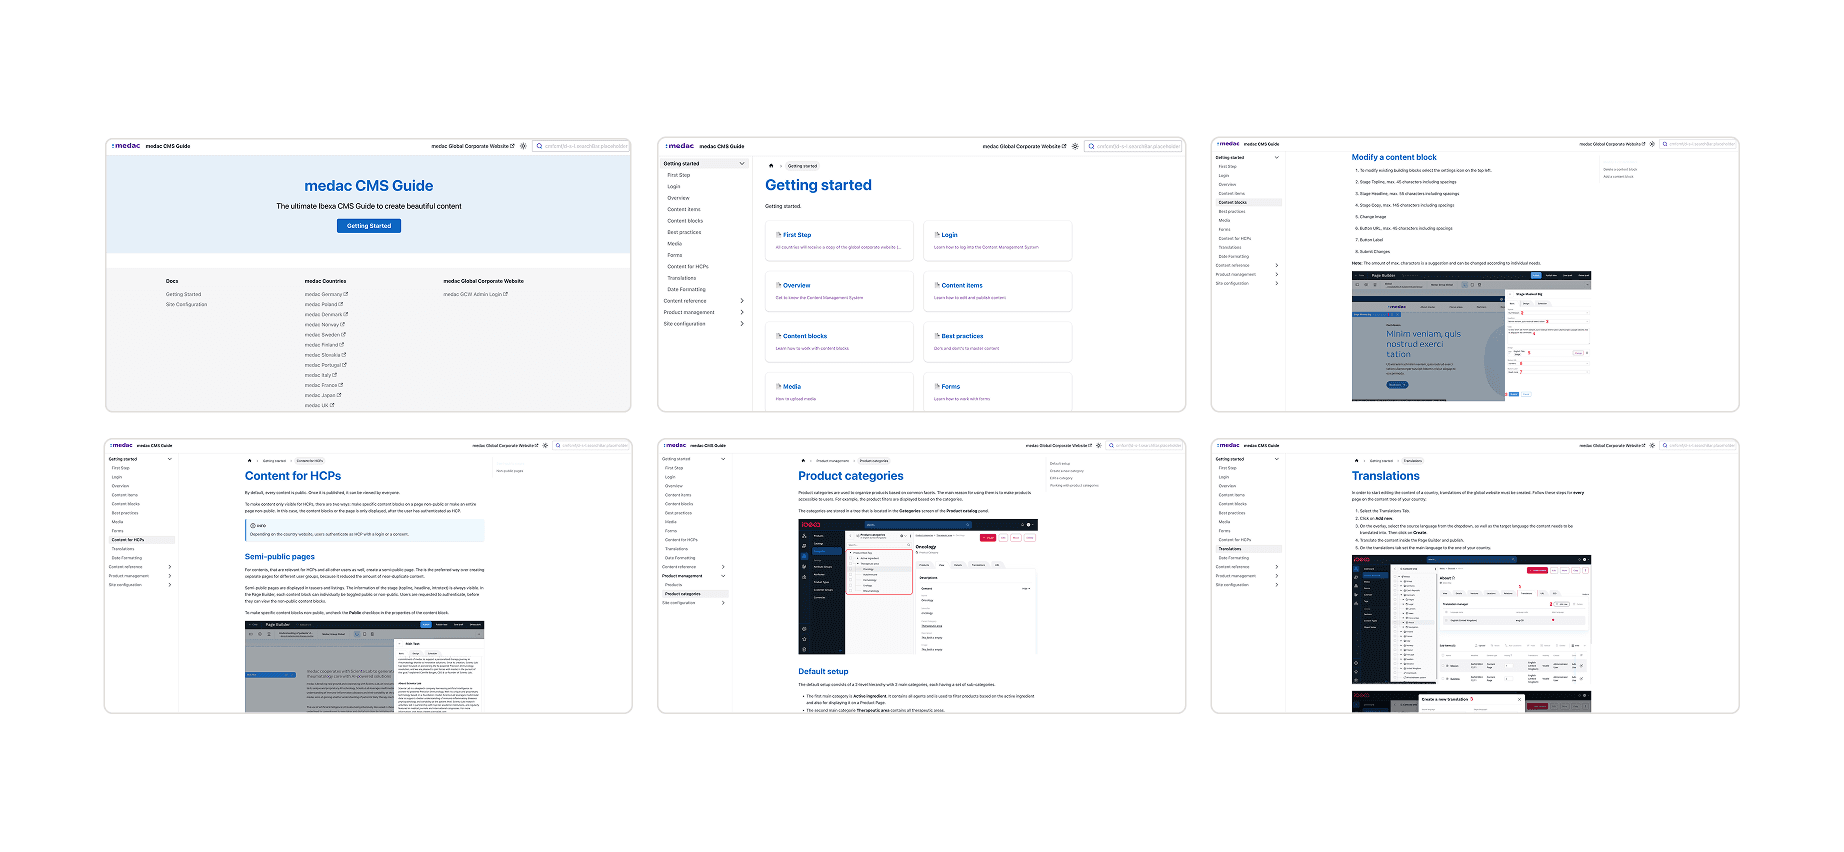This screenshot has width=1844, height=852.
Task: Click the search field on Getting started page
Action: pyautogui.click(x=1133, y=146)
